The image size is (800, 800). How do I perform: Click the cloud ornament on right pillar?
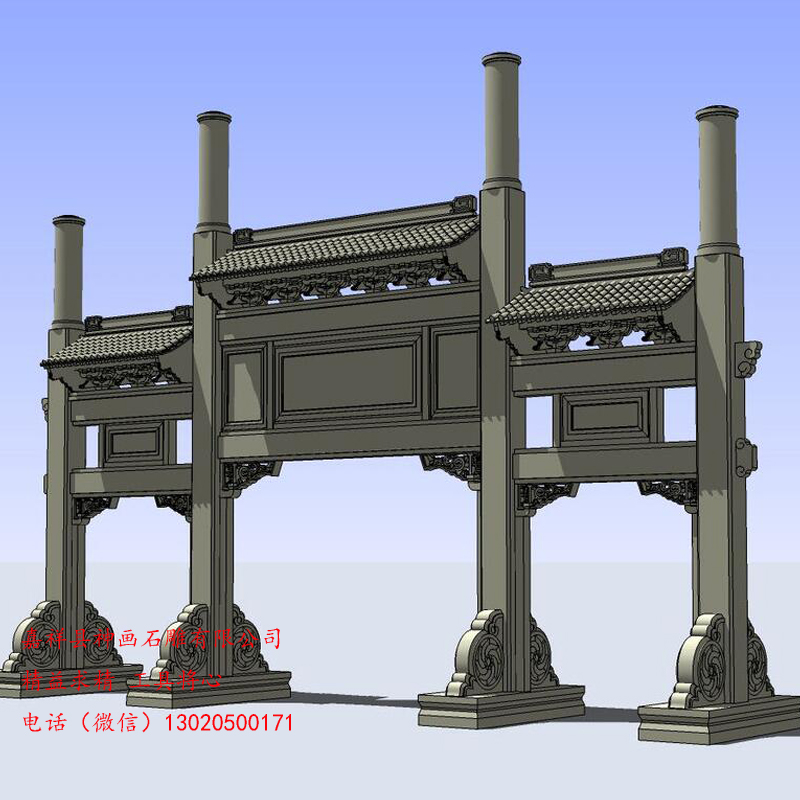click(x=747, y=354)
